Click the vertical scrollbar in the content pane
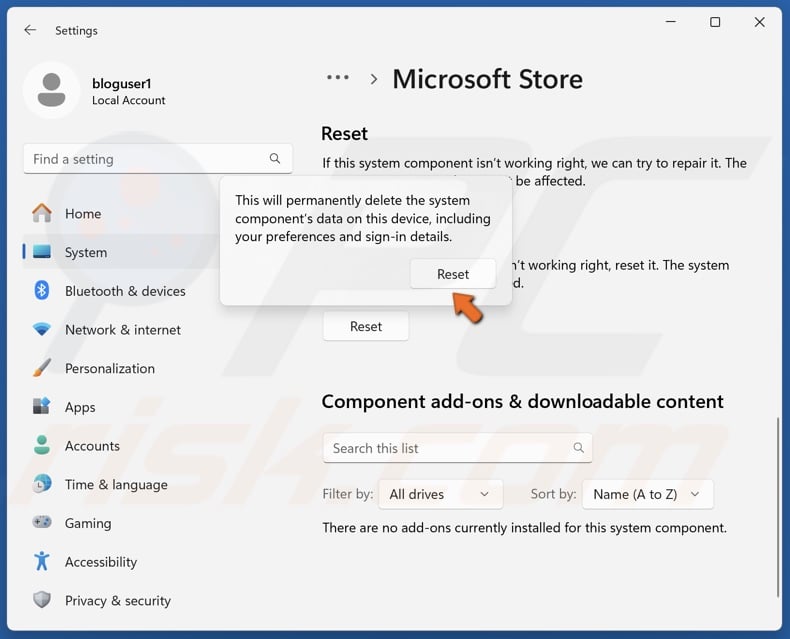Image resolution: width=790 pixels, height=639 pixels. click(777, 506)
